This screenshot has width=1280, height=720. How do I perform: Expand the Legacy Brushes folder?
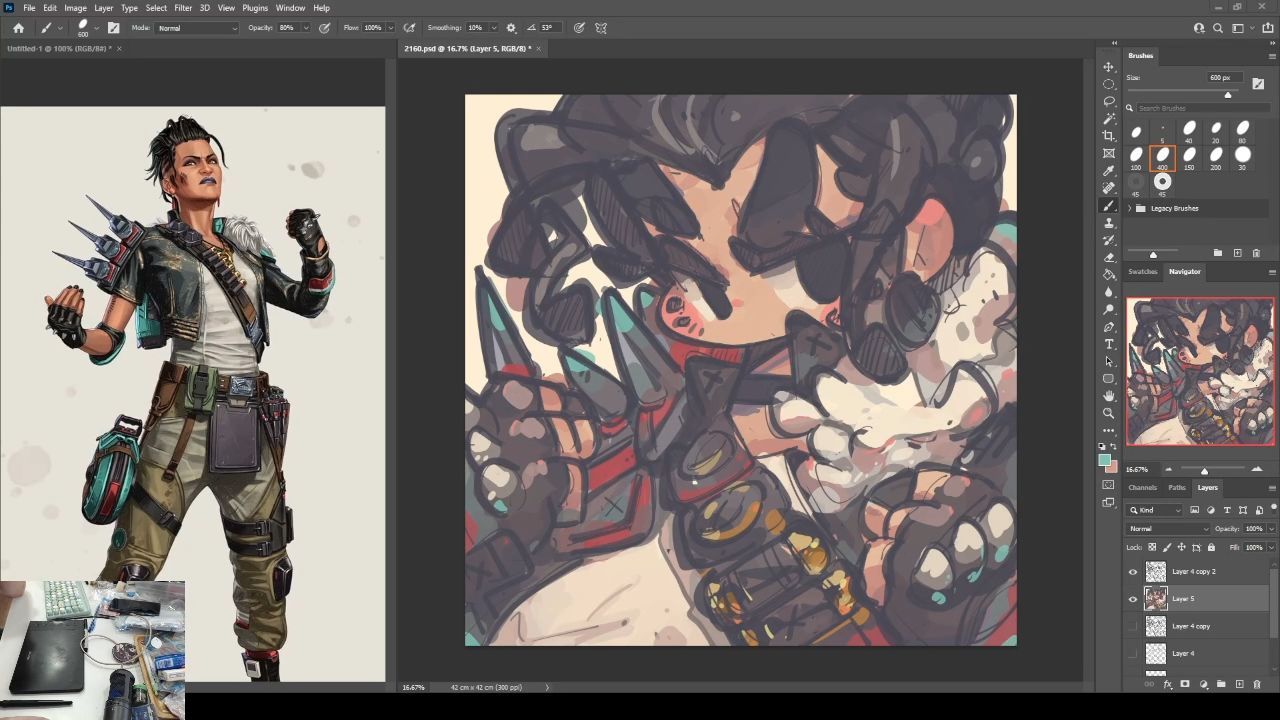1130,208
